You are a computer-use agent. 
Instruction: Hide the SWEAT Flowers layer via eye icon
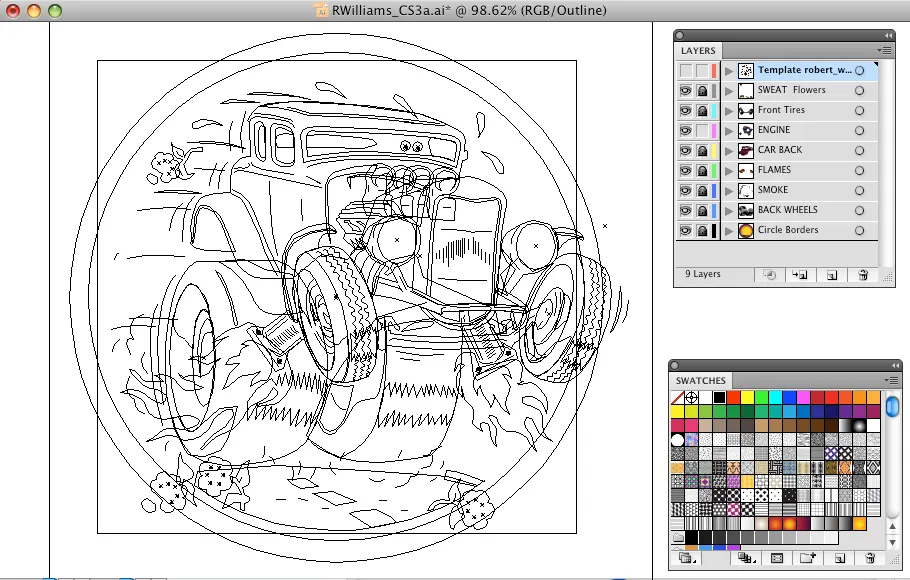coord(685,91)
